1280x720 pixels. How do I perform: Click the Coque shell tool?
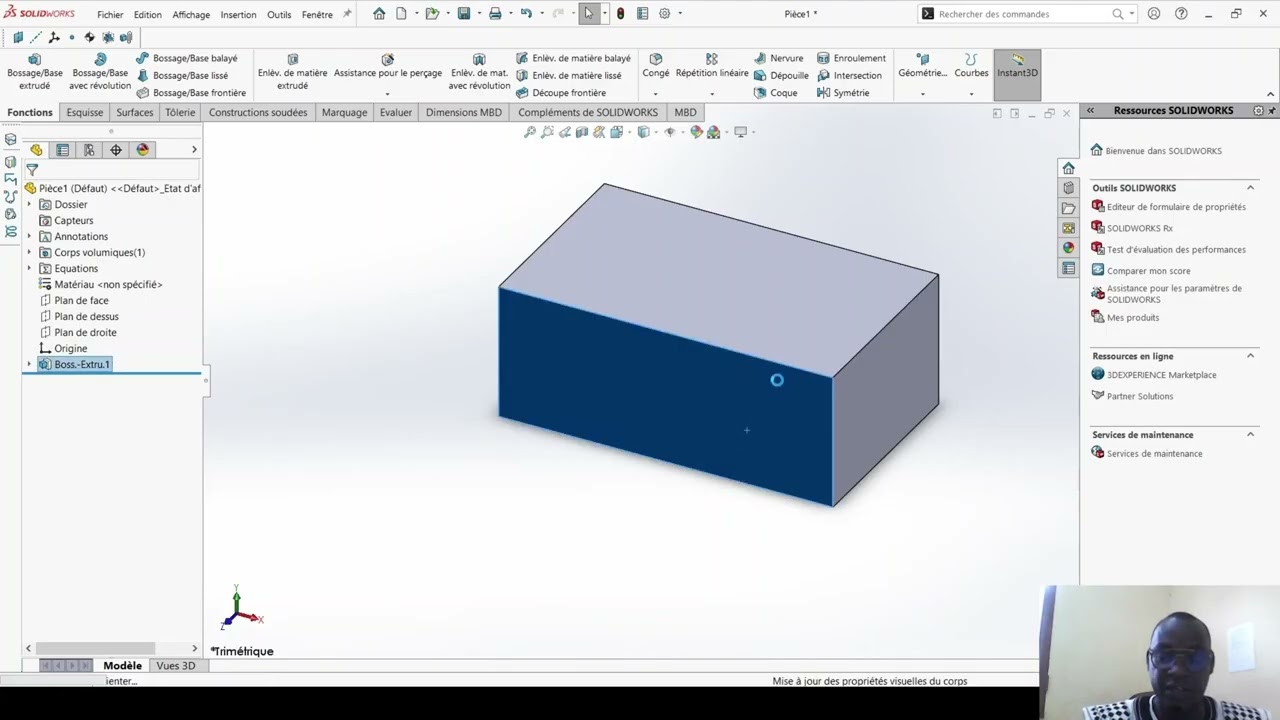[x=775, y=92]
